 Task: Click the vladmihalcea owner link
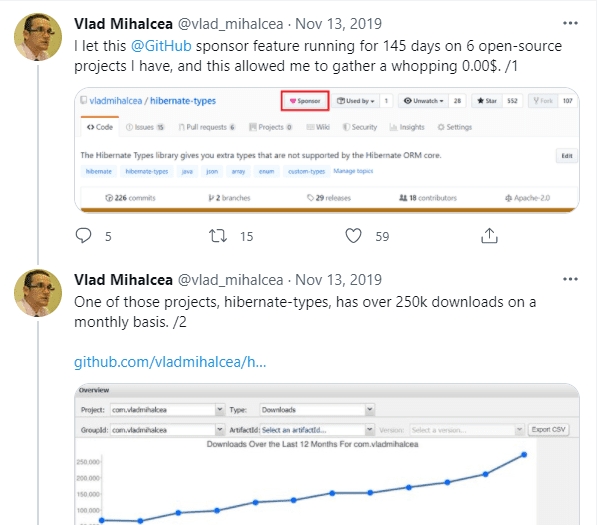[x=116, y=101]
